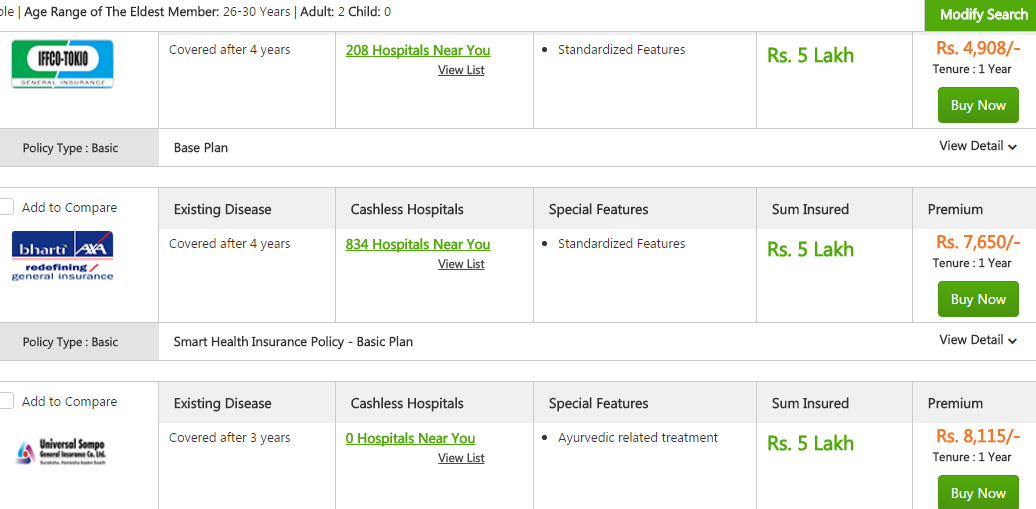This screenshot has height=509, width=1036.
Task: Click Bharti AXA Rs. 5 Lakh sum insured
Action: 810,249
